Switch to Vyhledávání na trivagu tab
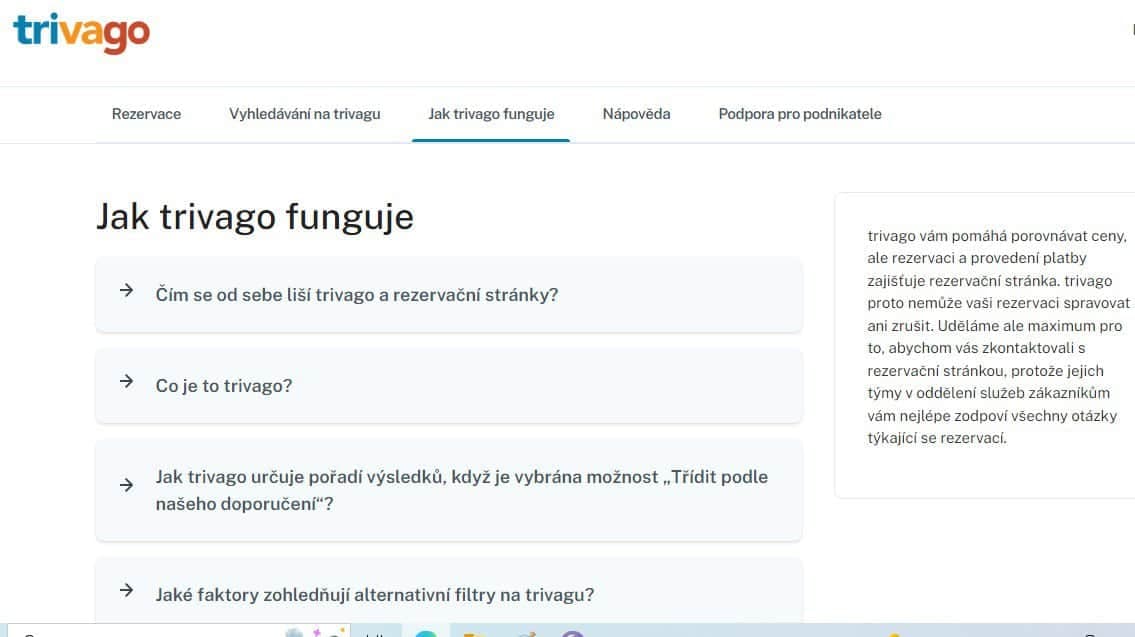The width and height of the screenshot is (1135, 637). coord(304,114)
